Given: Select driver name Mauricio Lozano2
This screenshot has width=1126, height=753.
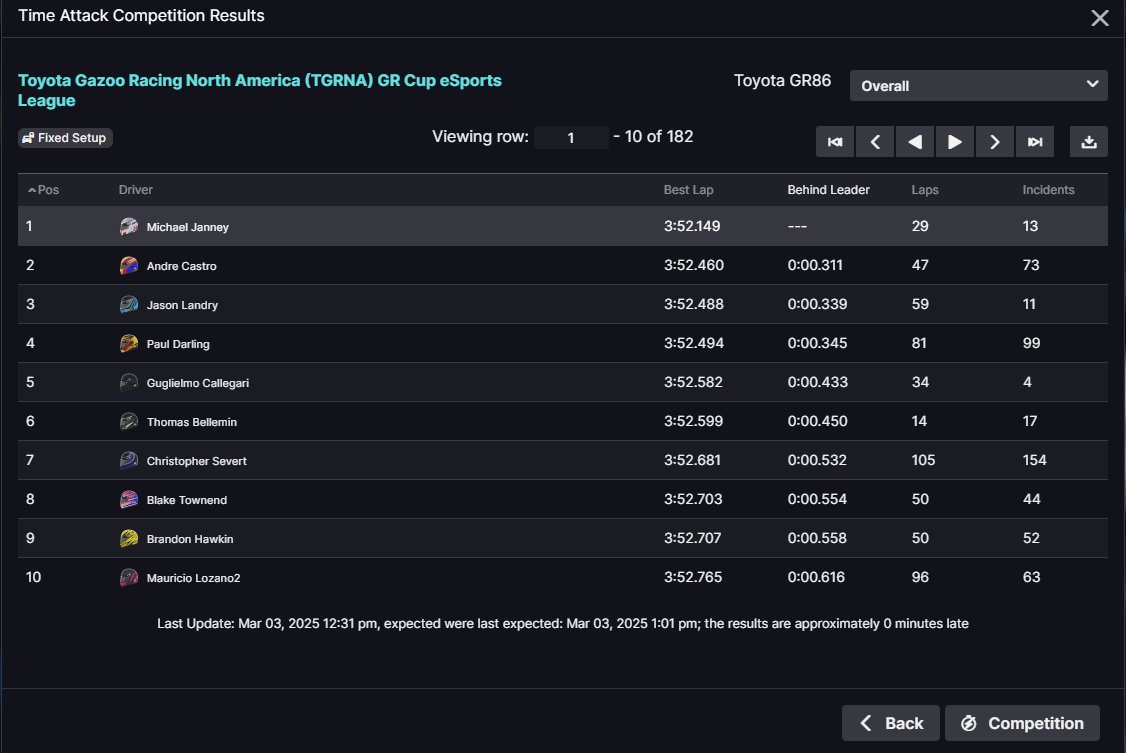Looking at the screenshot, I should point(193,578).
